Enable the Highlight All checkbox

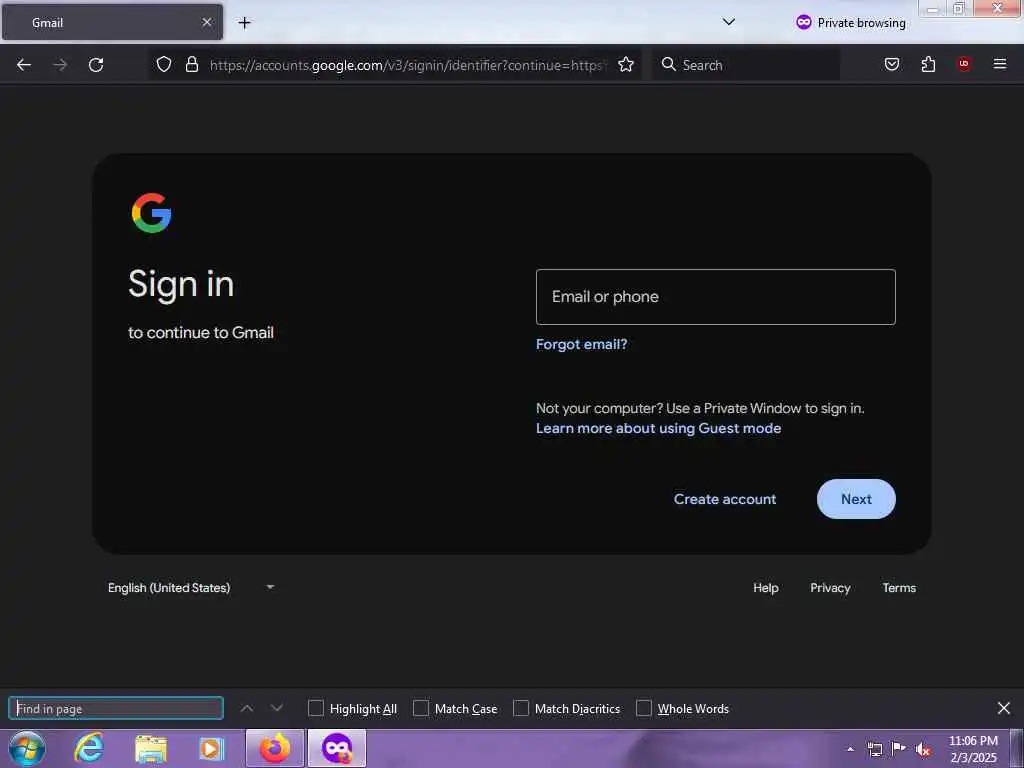(x=315, y=708)
